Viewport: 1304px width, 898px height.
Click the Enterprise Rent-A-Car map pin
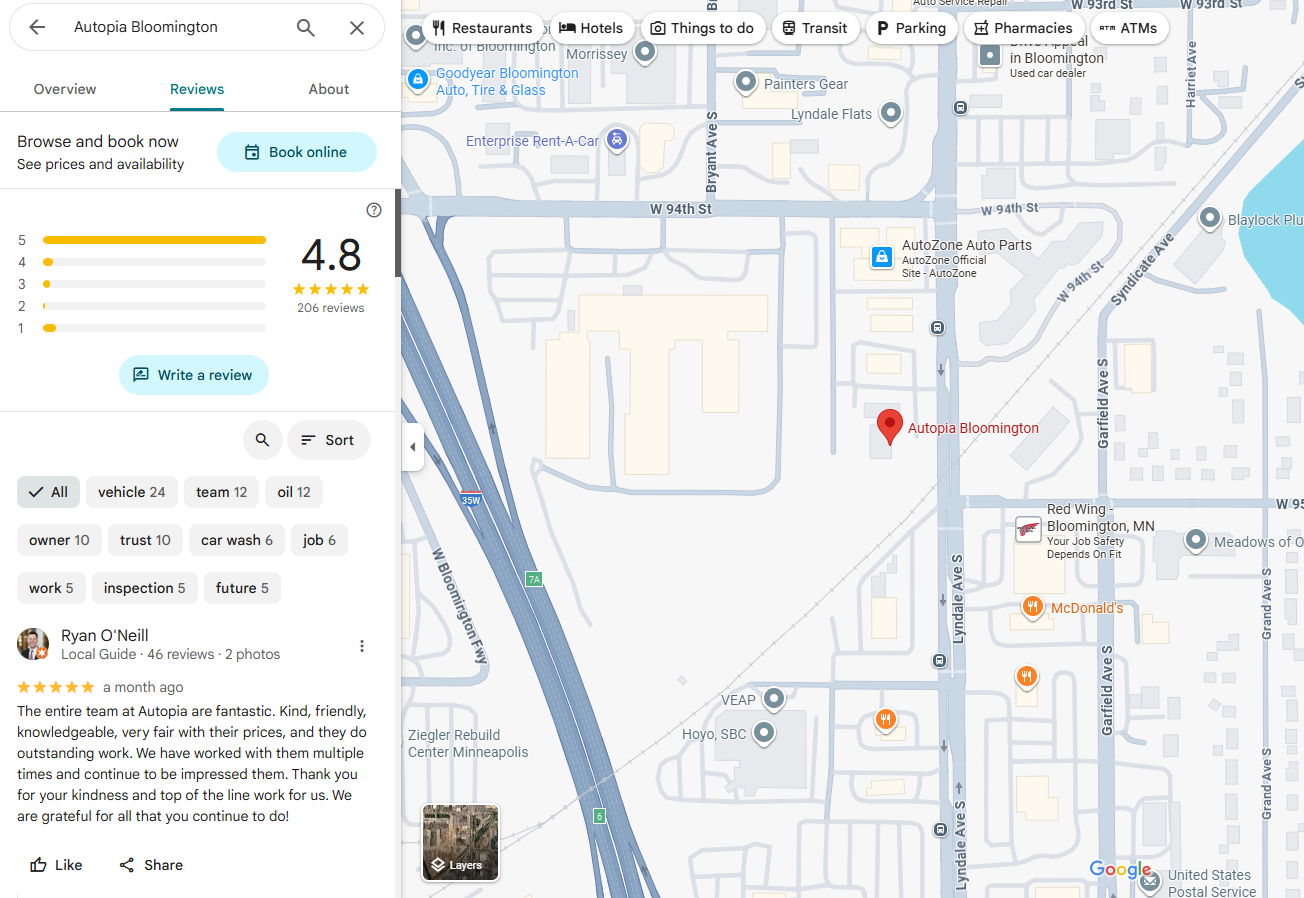pyautogui.click(x=618, y=140)
